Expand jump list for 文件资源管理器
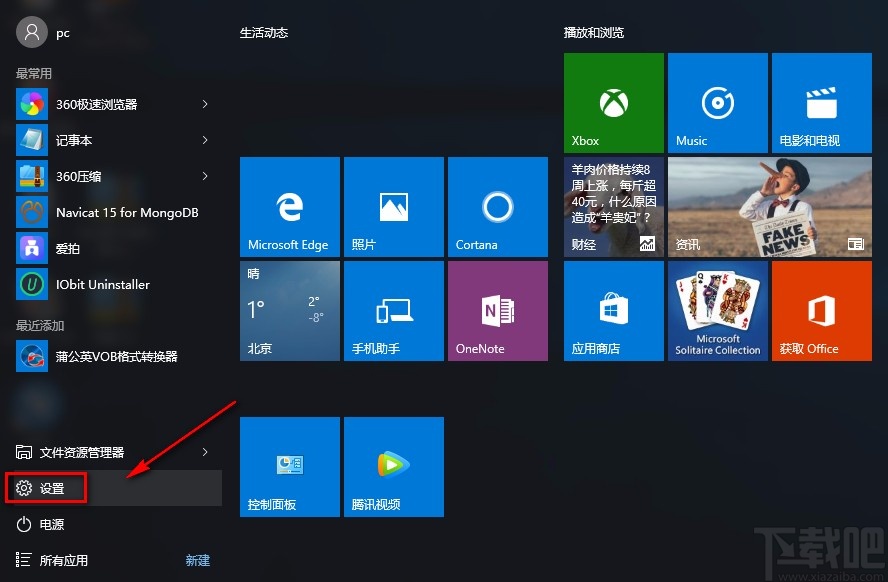This screenshot has width=888, height=582. tap(204, 452)
